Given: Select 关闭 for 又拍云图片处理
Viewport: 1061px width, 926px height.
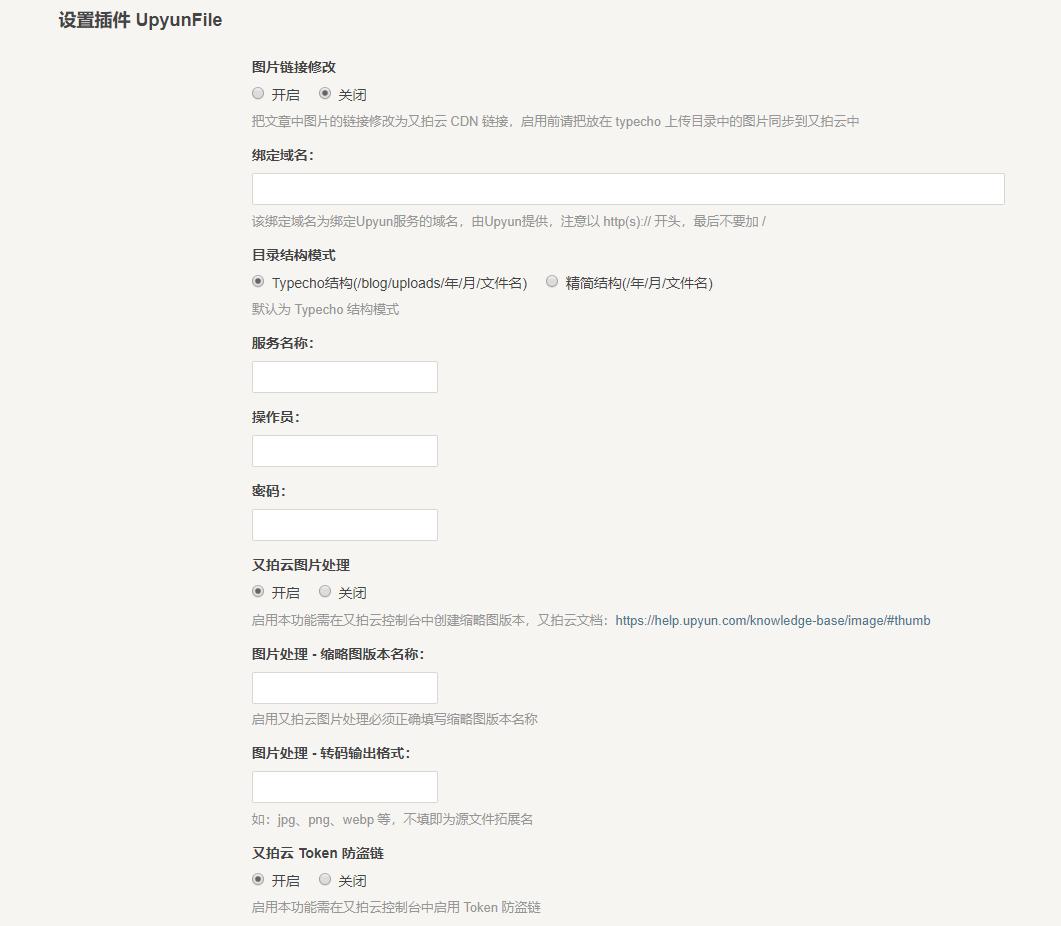Looking at the screenshot, I should 325,592.
